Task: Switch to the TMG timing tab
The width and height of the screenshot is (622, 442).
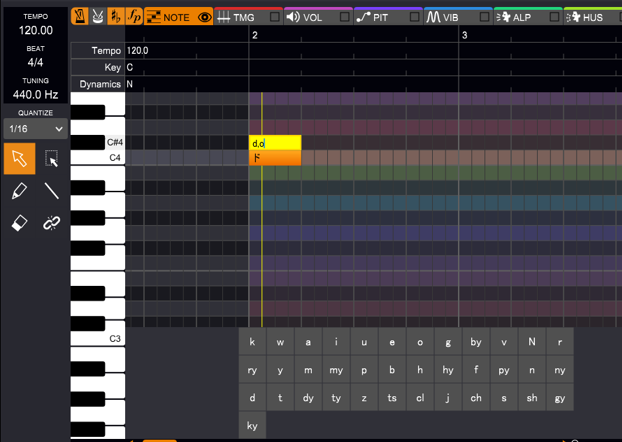Action: (248, 17)
